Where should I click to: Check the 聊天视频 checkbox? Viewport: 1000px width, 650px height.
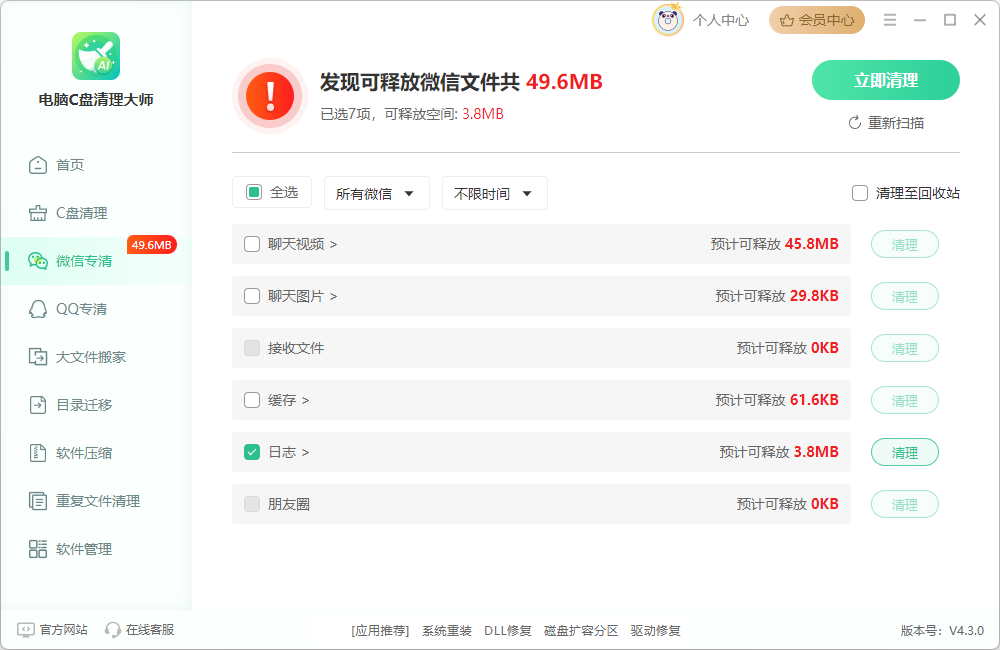click(252, 244)
